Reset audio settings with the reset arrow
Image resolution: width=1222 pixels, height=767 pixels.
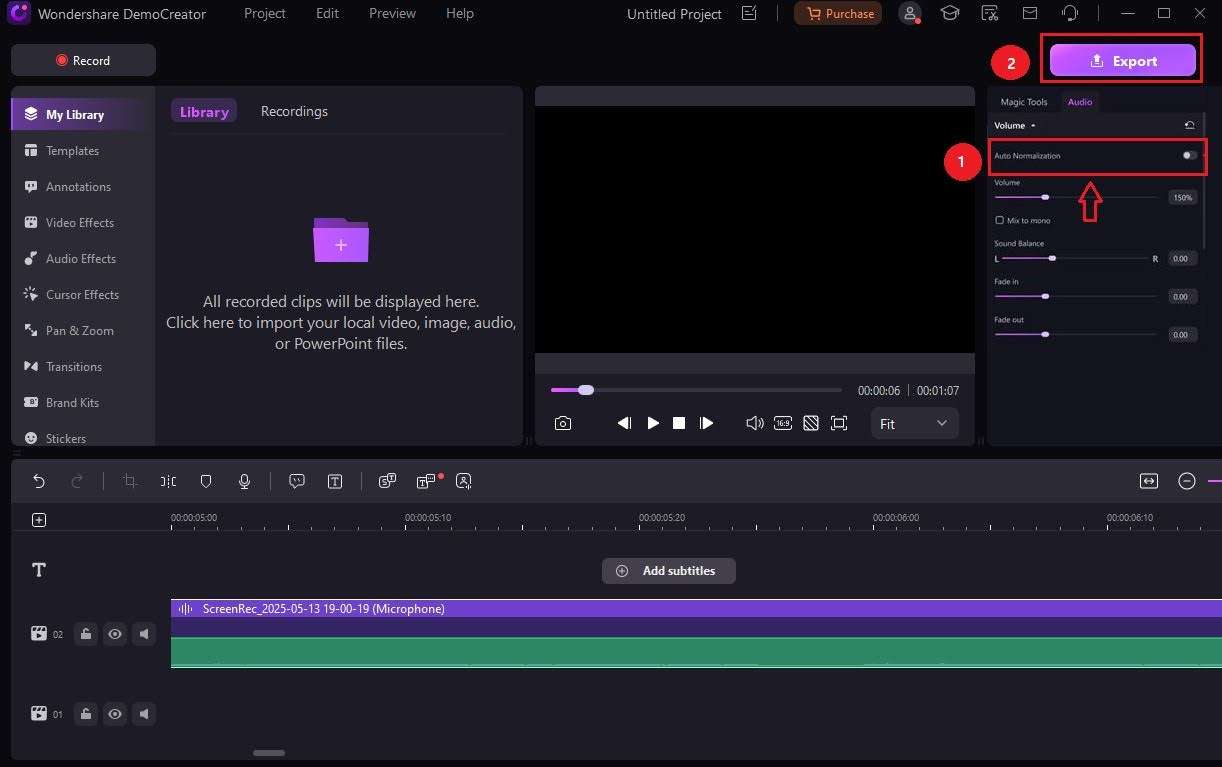(x=1189, y=125)
